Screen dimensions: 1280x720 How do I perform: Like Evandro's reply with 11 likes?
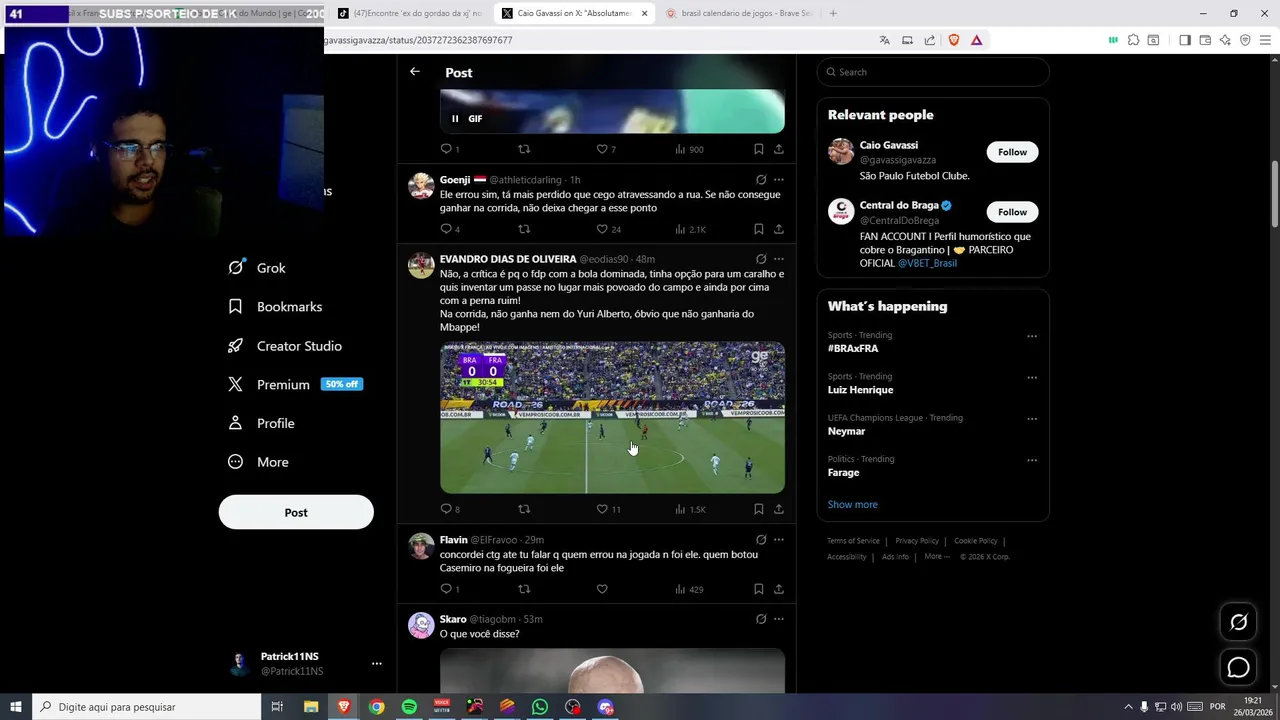[602, 509]
